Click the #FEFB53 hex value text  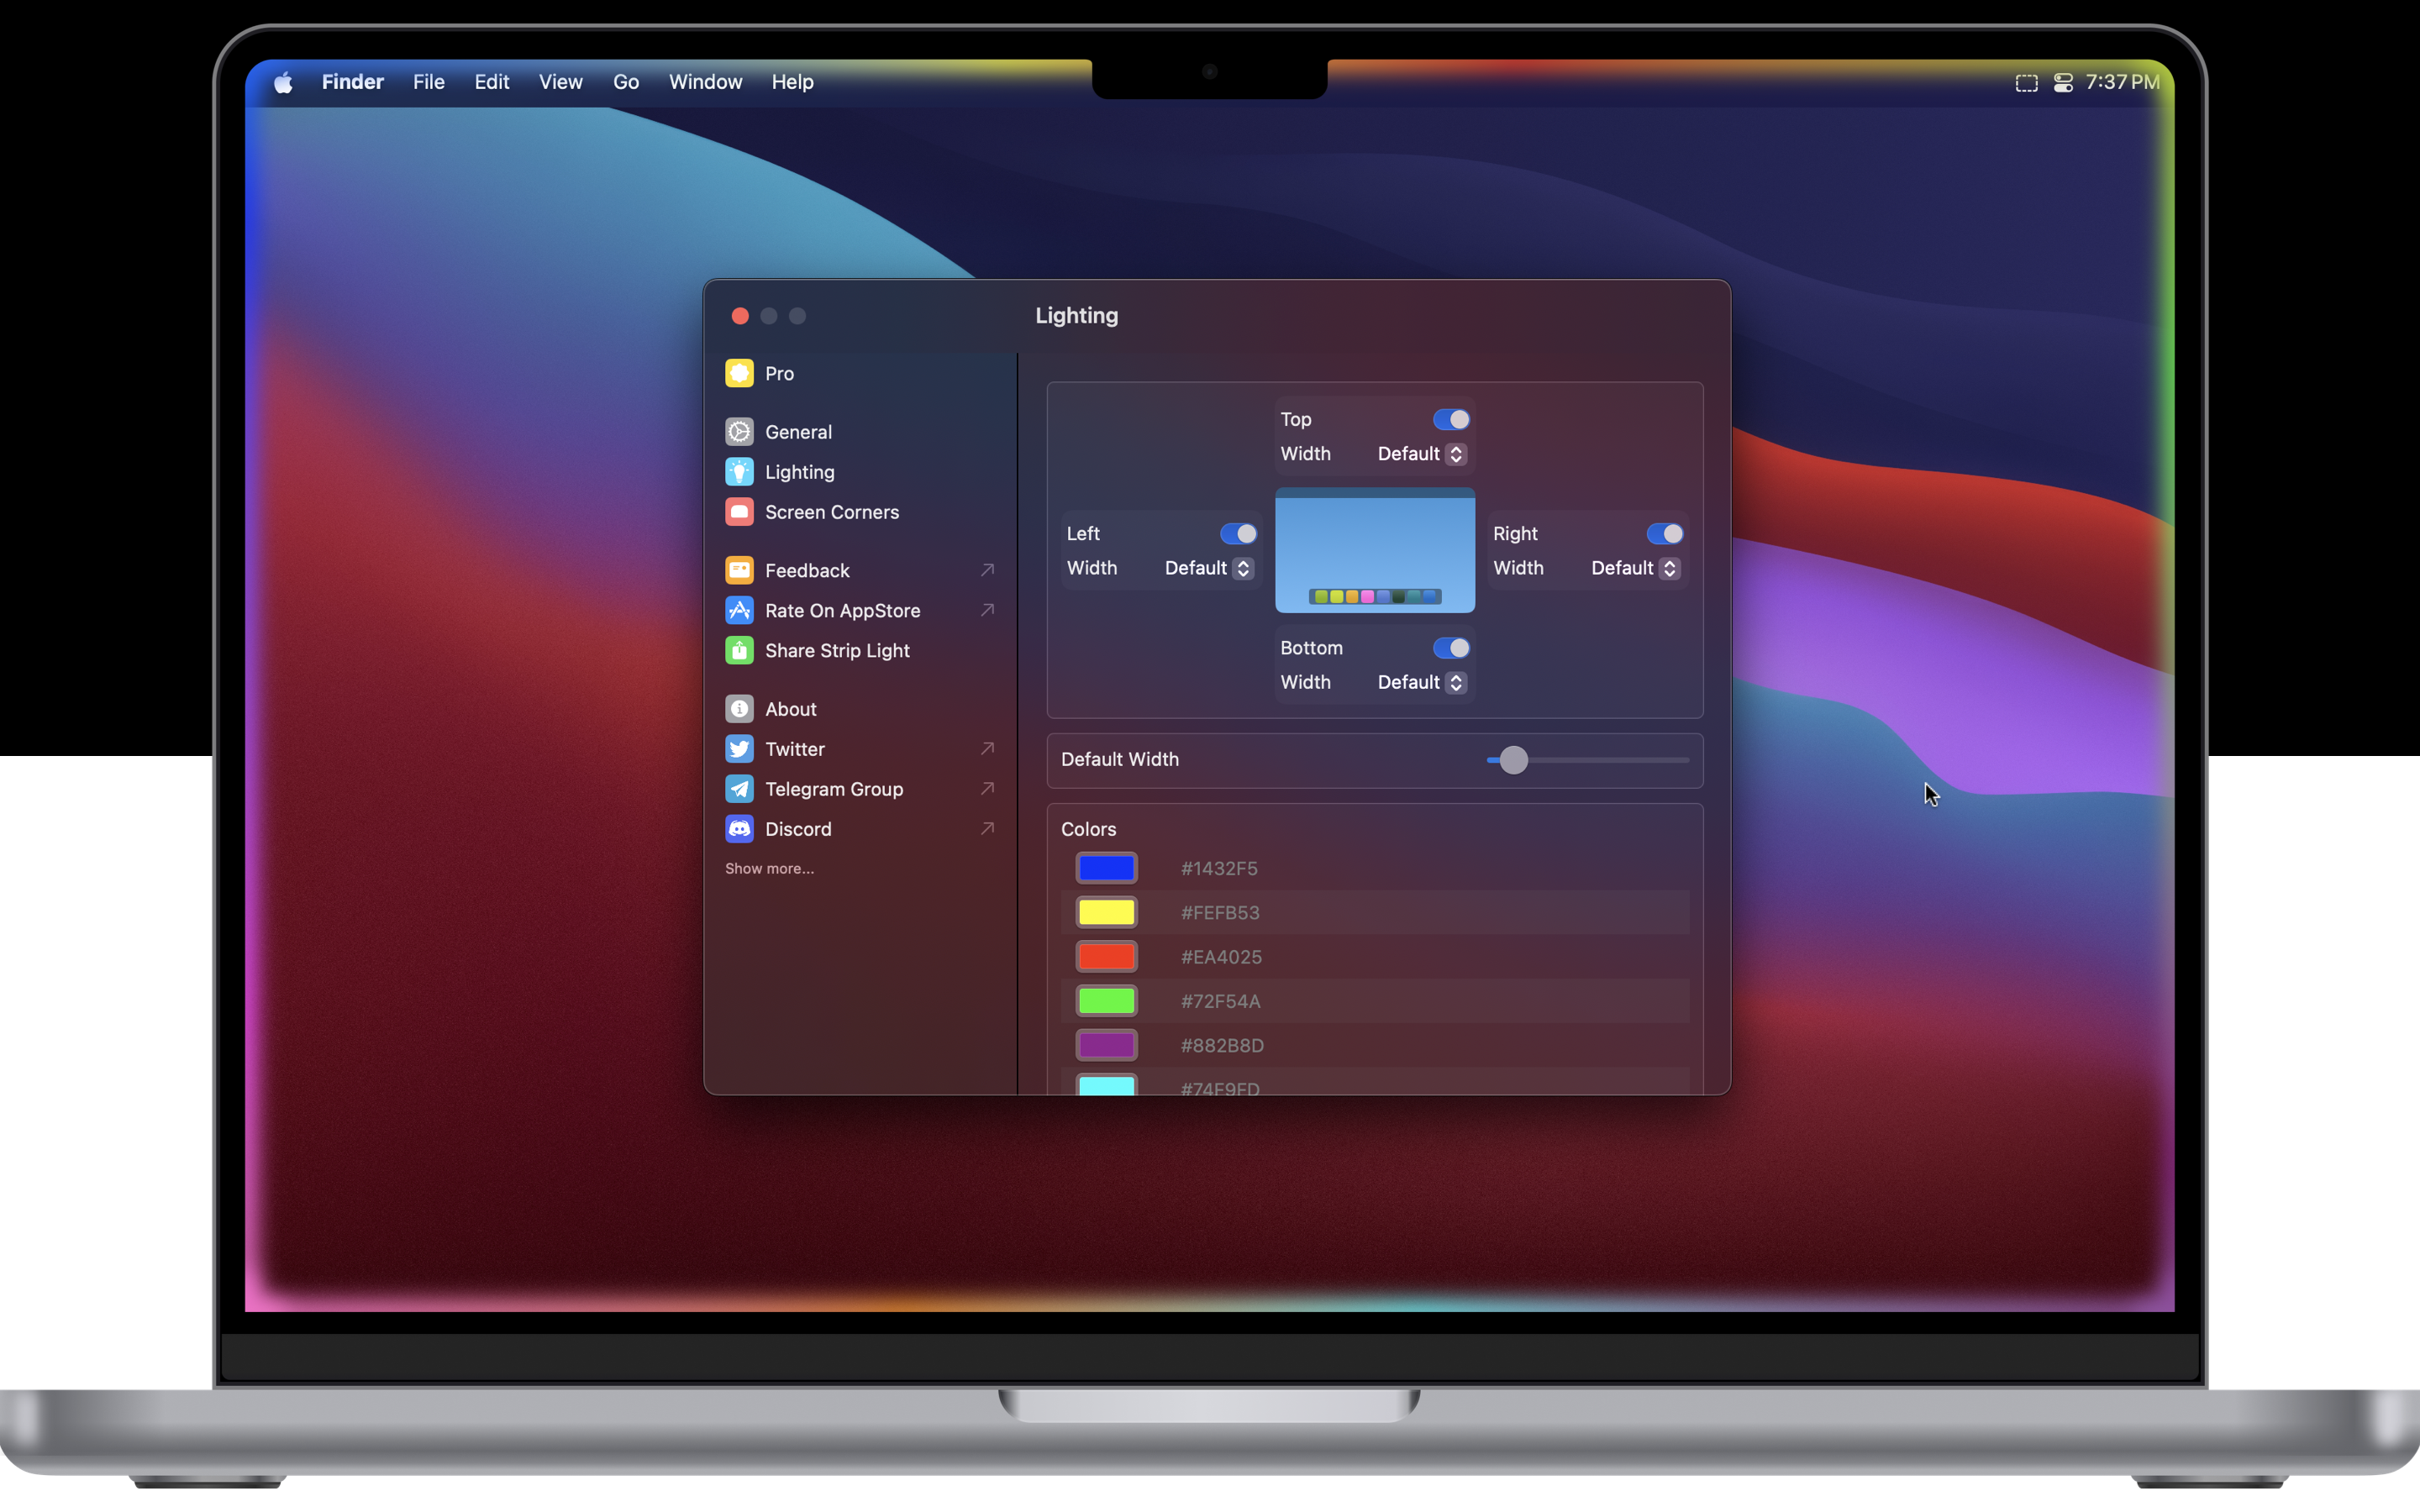pos(1220,912)
